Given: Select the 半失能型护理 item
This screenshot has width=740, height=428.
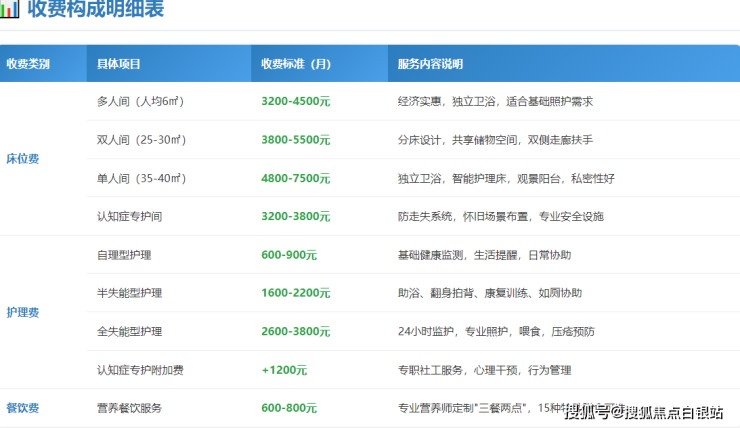Looking at the screenshot, I should coord(129,293).
